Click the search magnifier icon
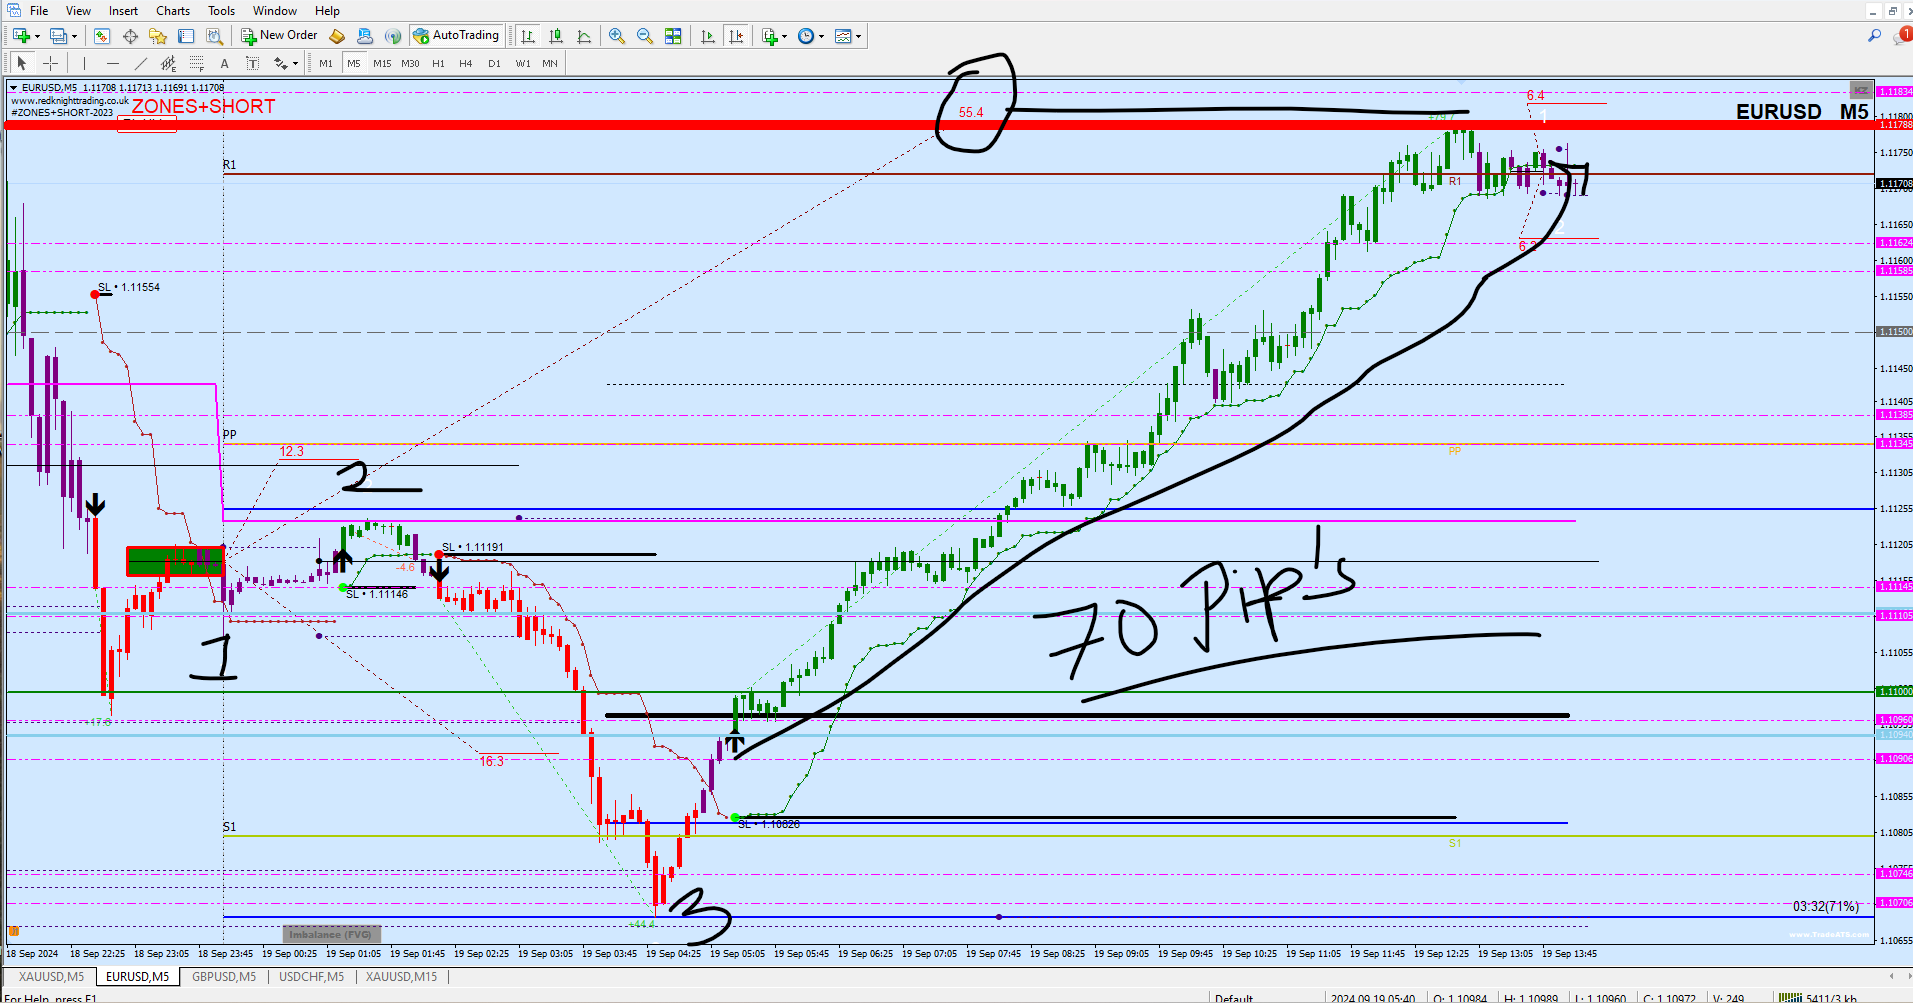 click(x=1874, y=35)
